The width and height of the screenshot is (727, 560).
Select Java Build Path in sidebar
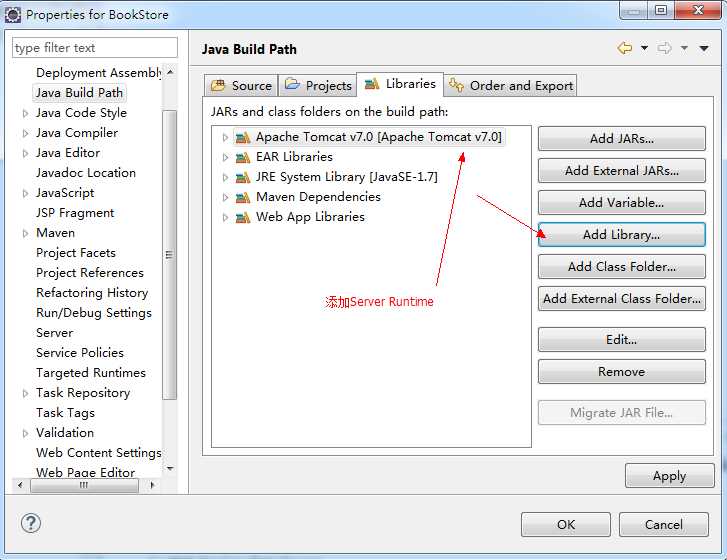tap(79, 93)
